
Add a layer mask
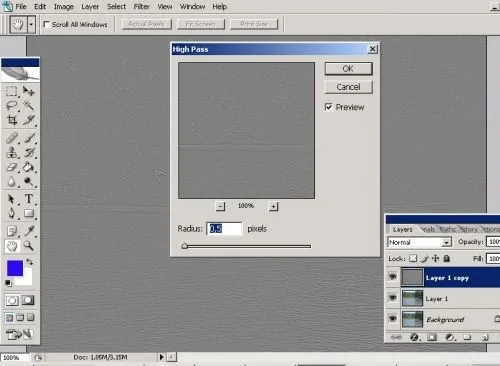(432, 337)
